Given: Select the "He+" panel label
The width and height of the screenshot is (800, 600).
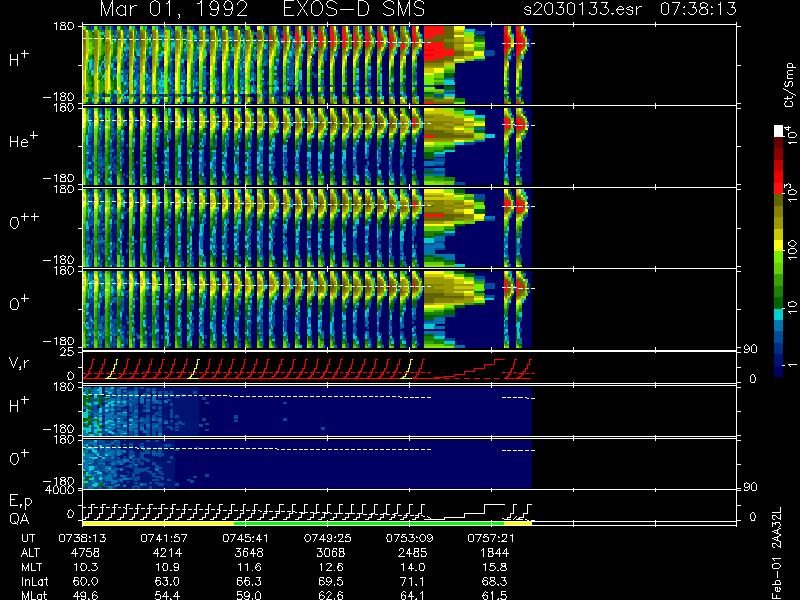Looking at the screenshot, I should pyautogui.click(x=22, y=140).
